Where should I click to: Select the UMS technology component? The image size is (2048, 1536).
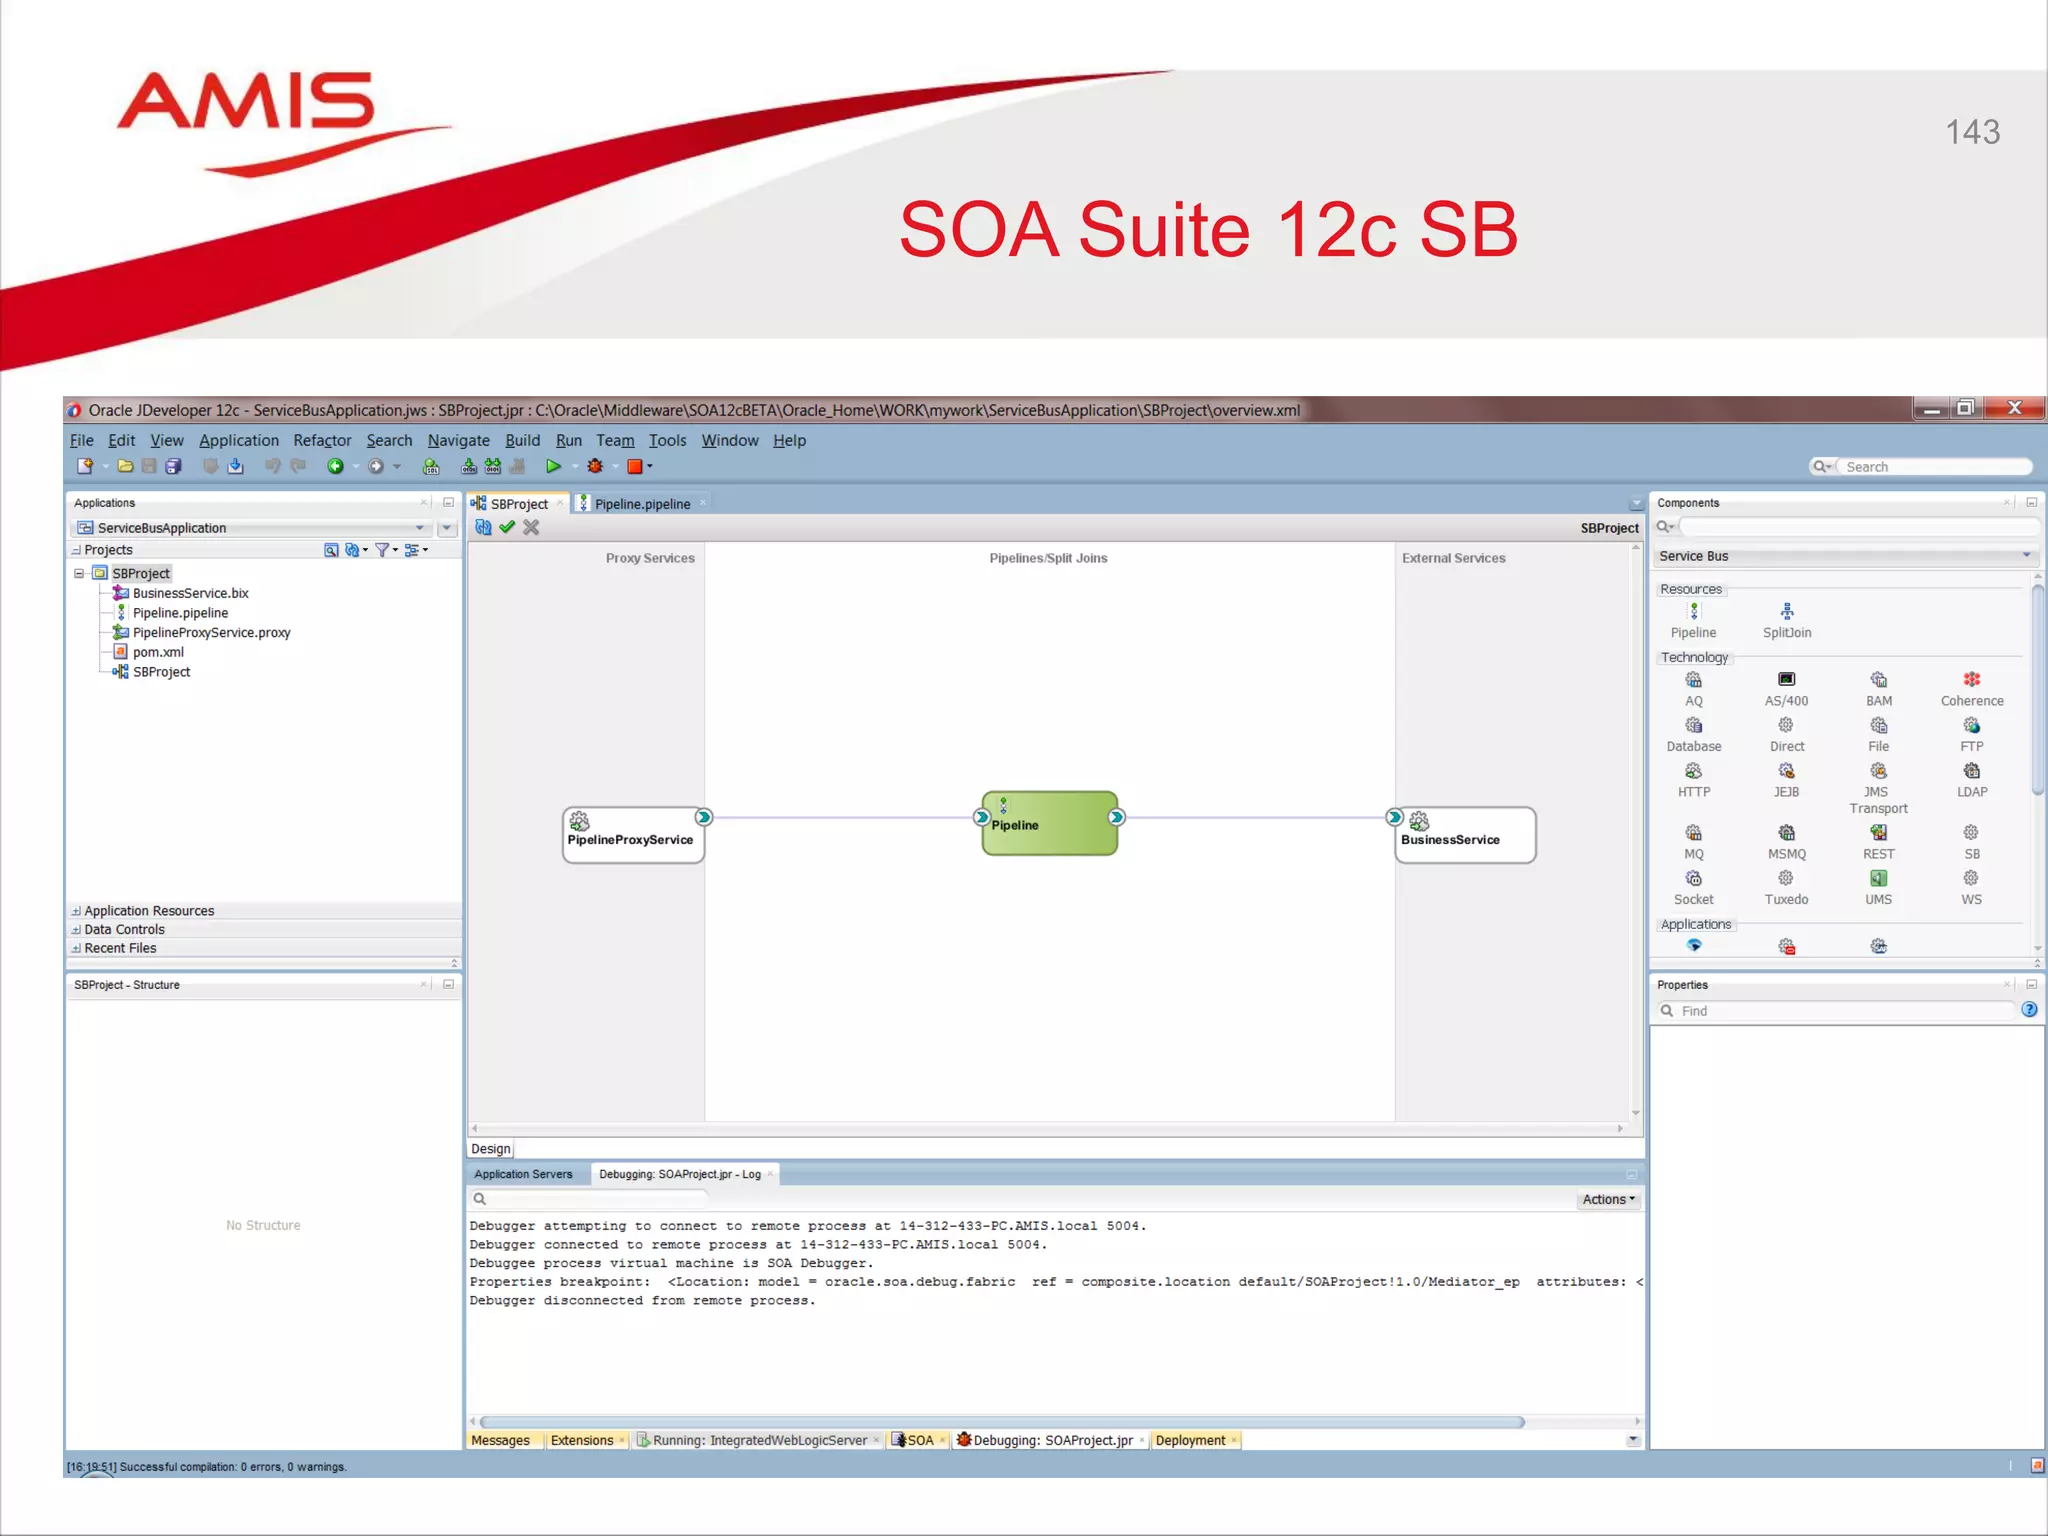point(1879,888)
